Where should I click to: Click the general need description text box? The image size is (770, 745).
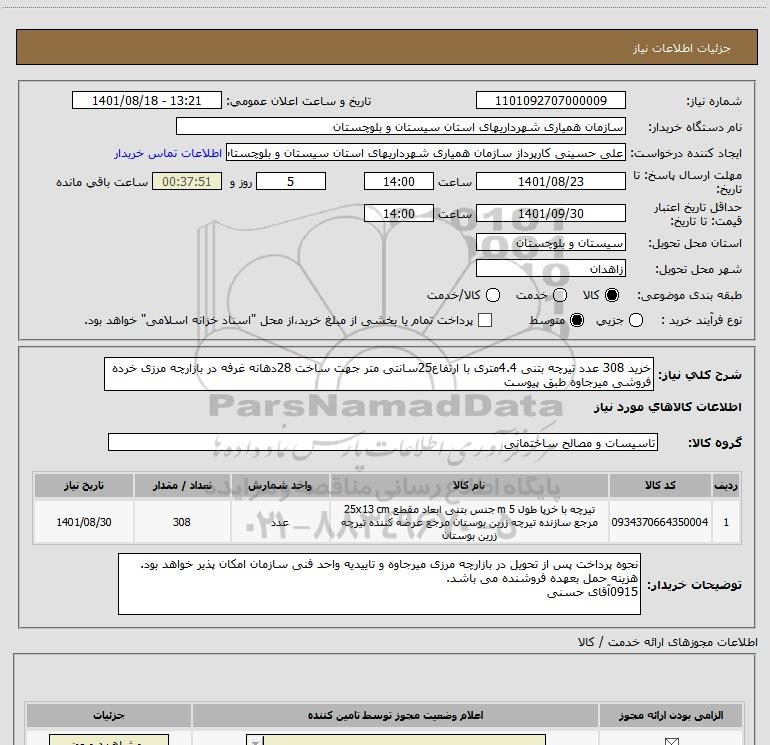(x=379, y=374)
